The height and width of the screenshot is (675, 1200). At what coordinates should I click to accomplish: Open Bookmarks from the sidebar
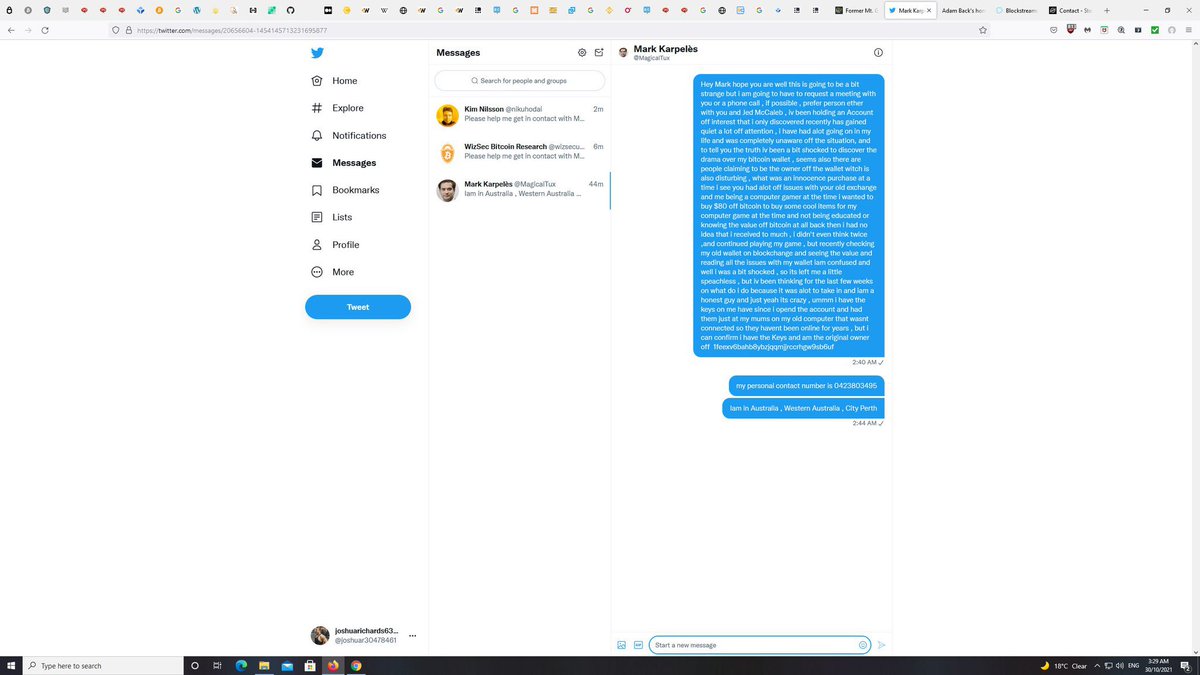345,190
